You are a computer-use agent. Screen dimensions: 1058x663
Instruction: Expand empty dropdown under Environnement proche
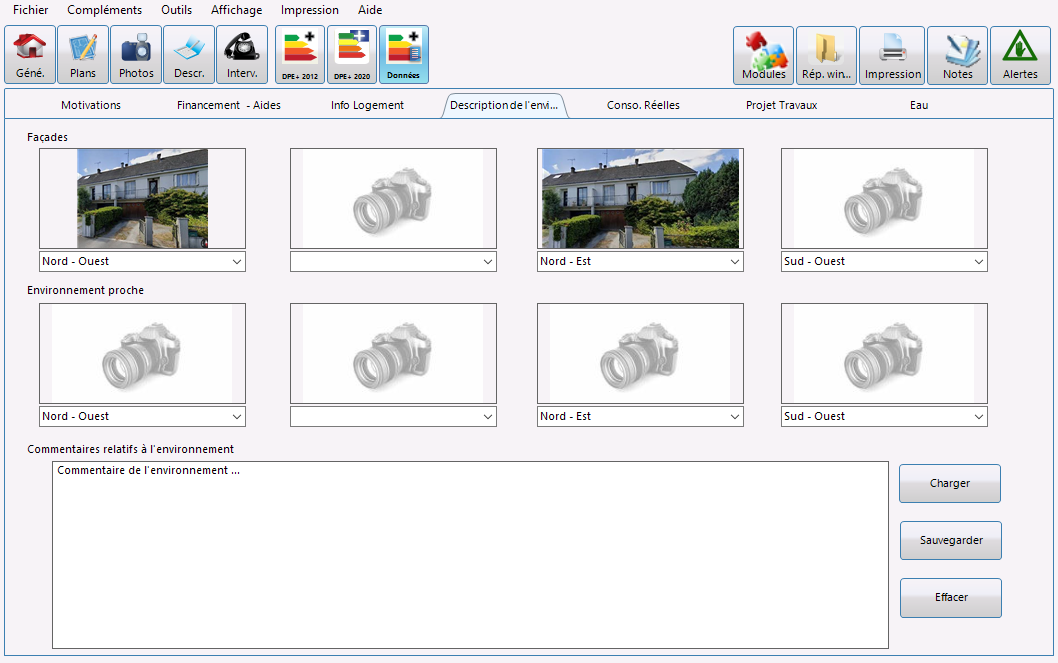click(393, 416)
